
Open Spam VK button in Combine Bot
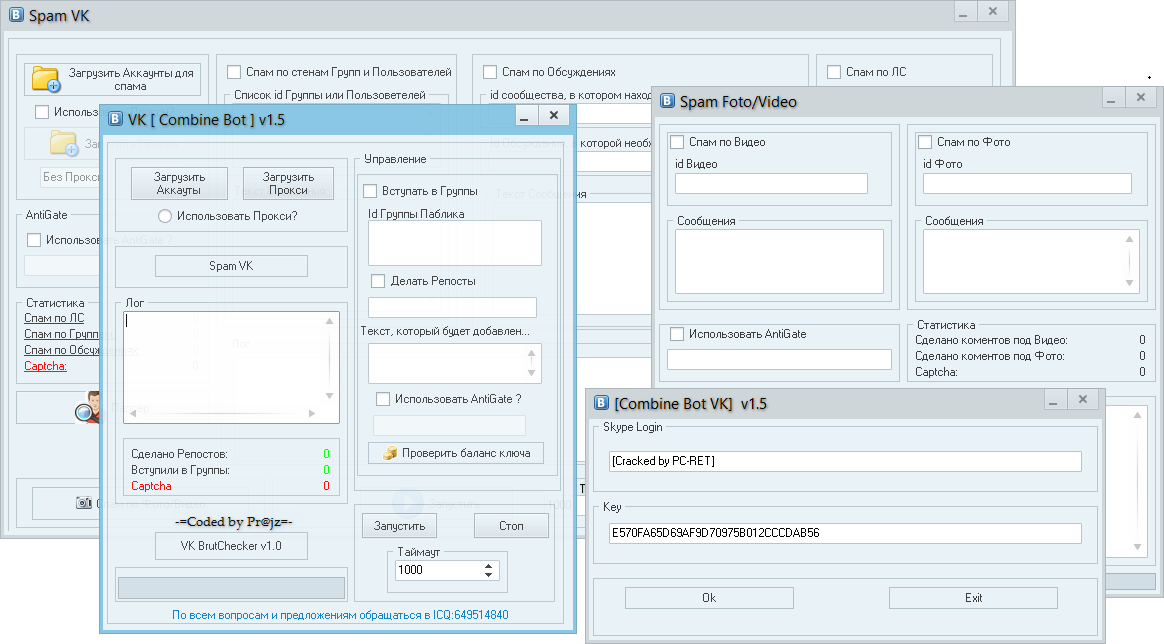231,266
